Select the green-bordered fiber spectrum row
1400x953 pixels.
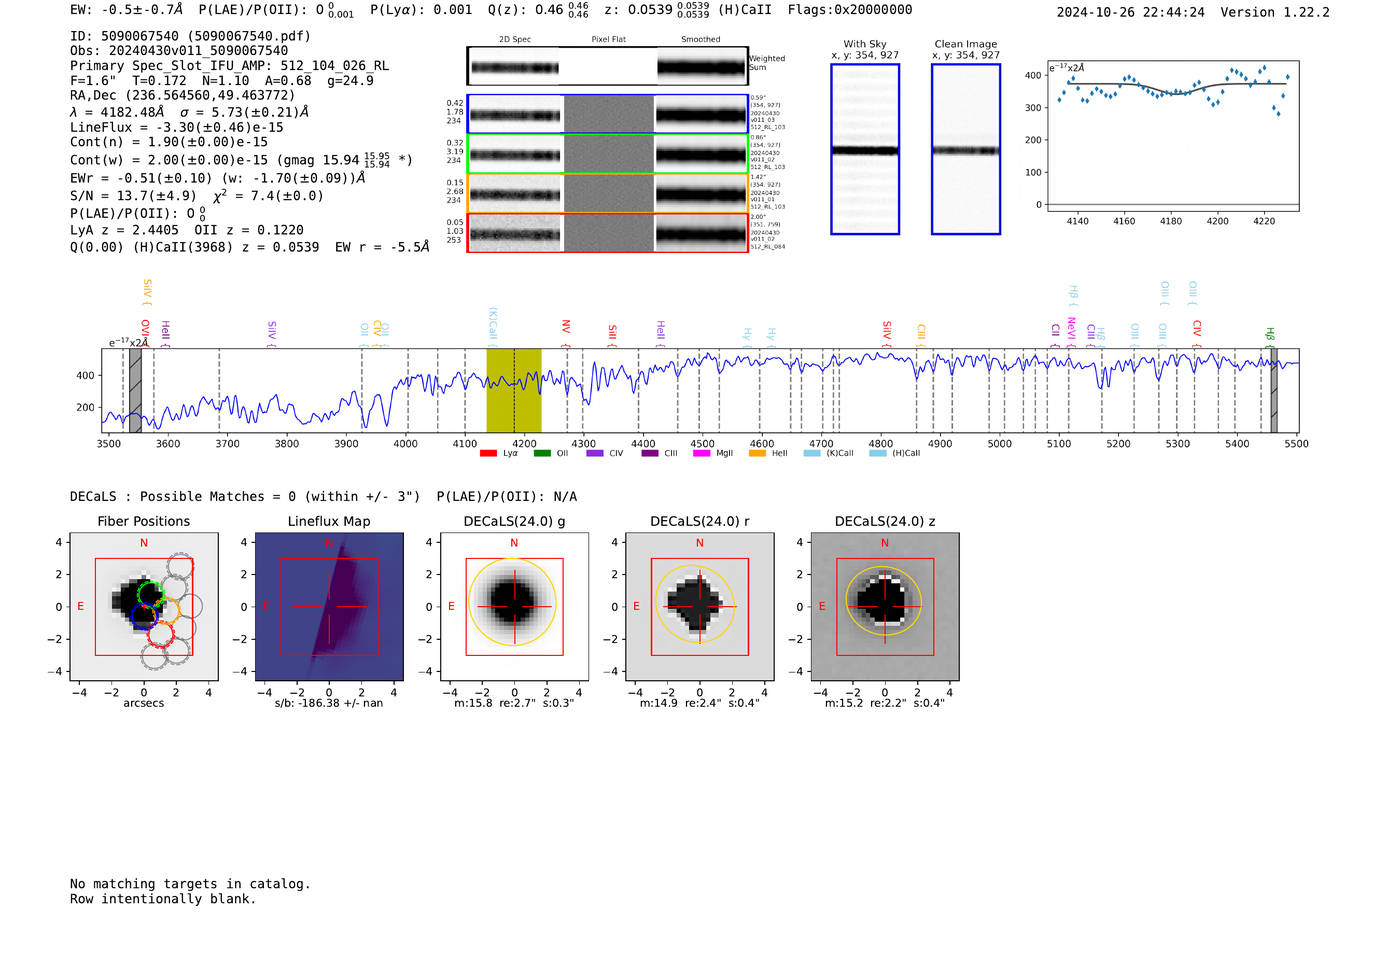(x=607, y=154)
